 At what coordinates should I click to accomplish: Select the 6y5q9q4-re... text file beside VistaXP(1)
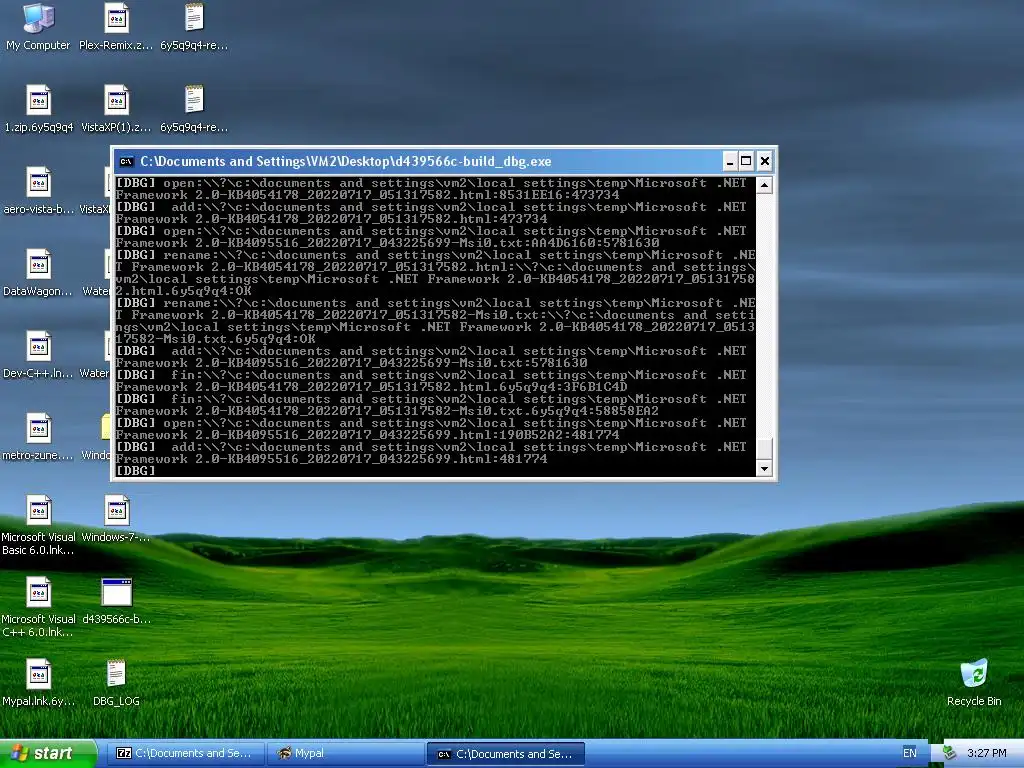click(x=194, y=109)
